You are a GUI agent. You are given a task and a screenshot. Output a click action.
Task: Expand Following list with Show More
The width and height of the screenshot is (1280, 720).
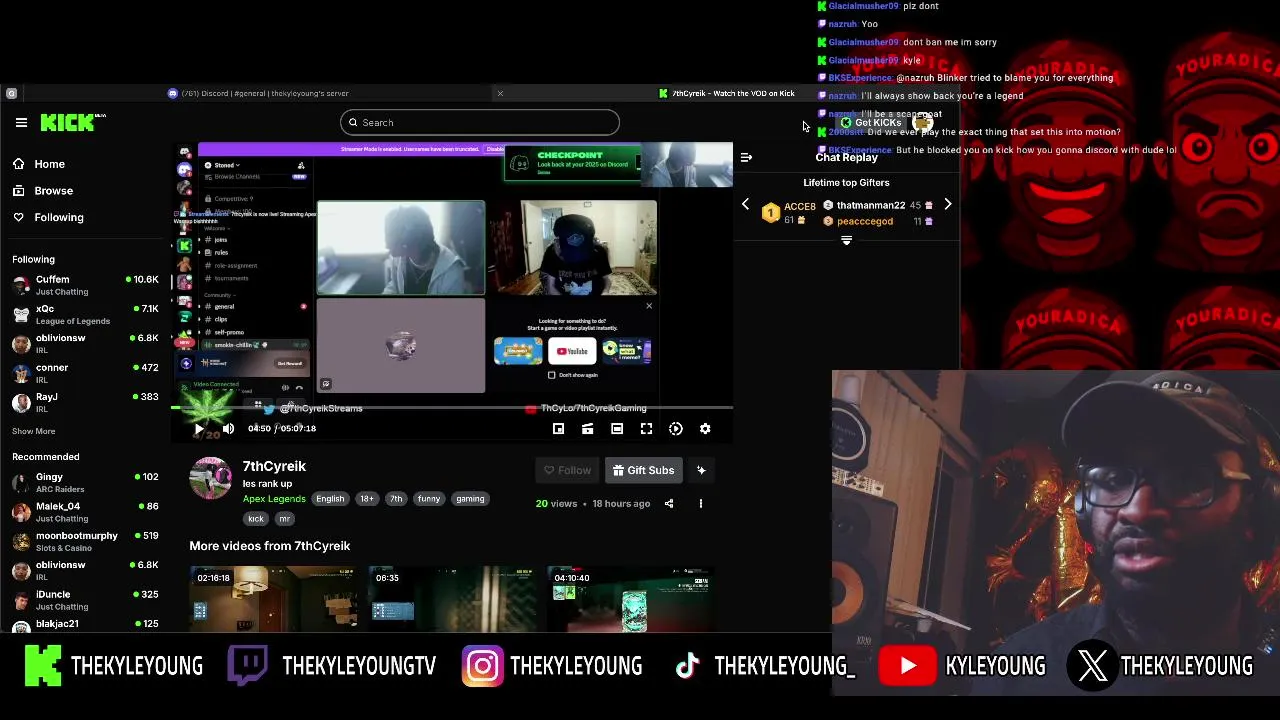33,431
